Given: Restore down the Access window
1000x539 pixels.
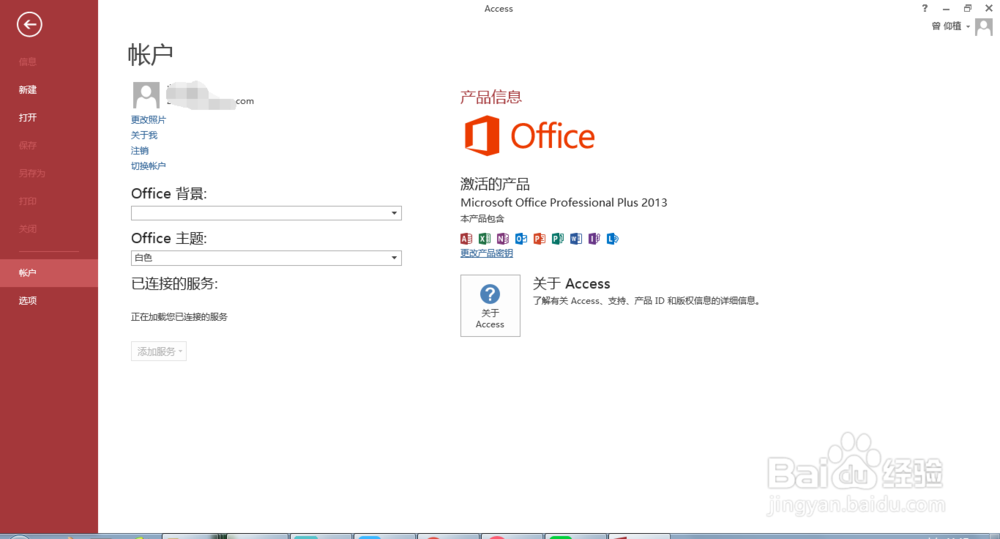Looking at the screenshot, I should coord(967,8).
